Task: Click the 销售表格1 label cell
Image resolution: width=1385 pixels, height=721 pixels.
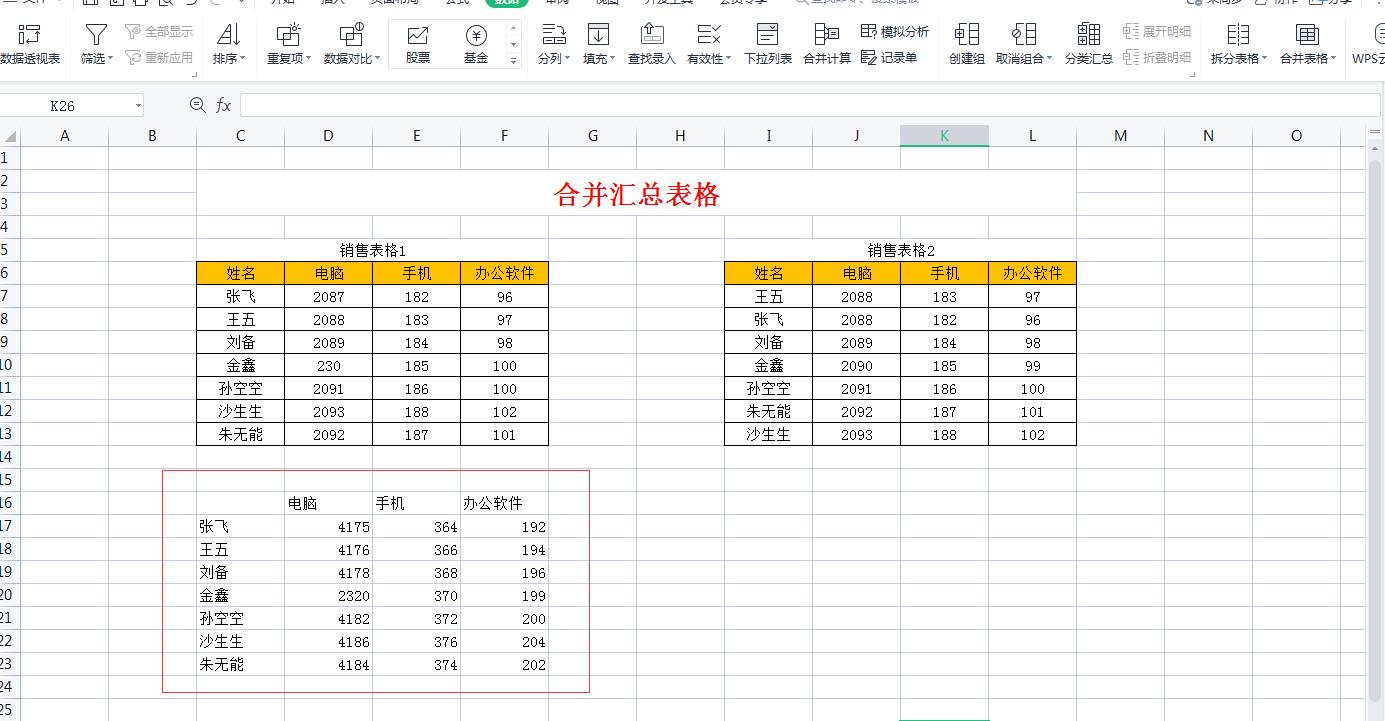Action: tap(372, 250)
